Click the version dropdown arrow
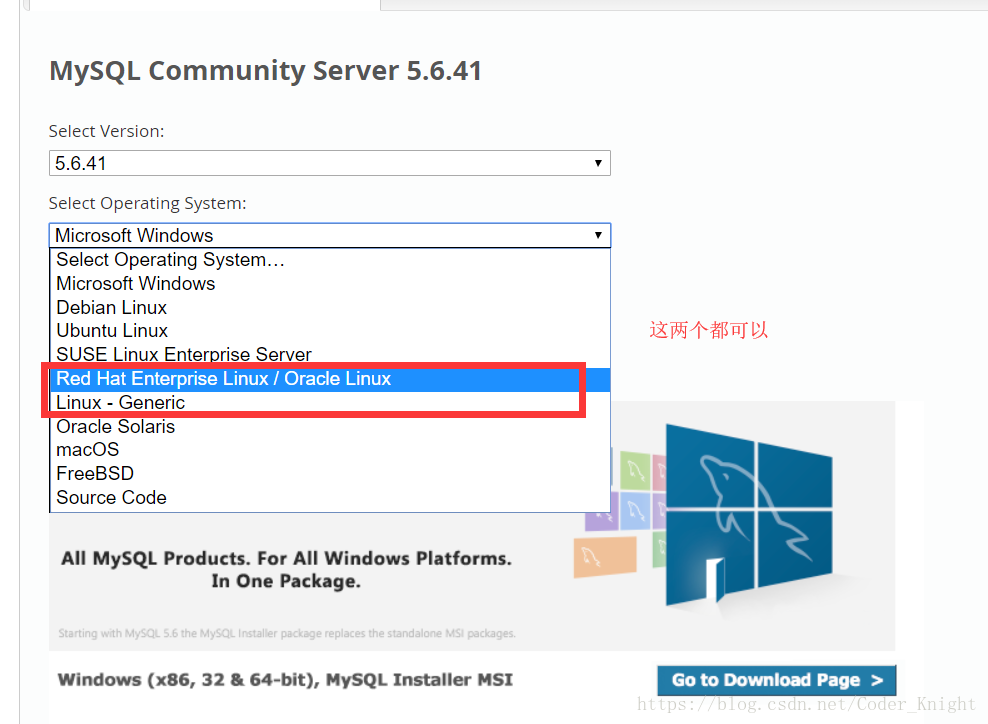This screenshot has width=988, height=724. click(x=598, y=163)
